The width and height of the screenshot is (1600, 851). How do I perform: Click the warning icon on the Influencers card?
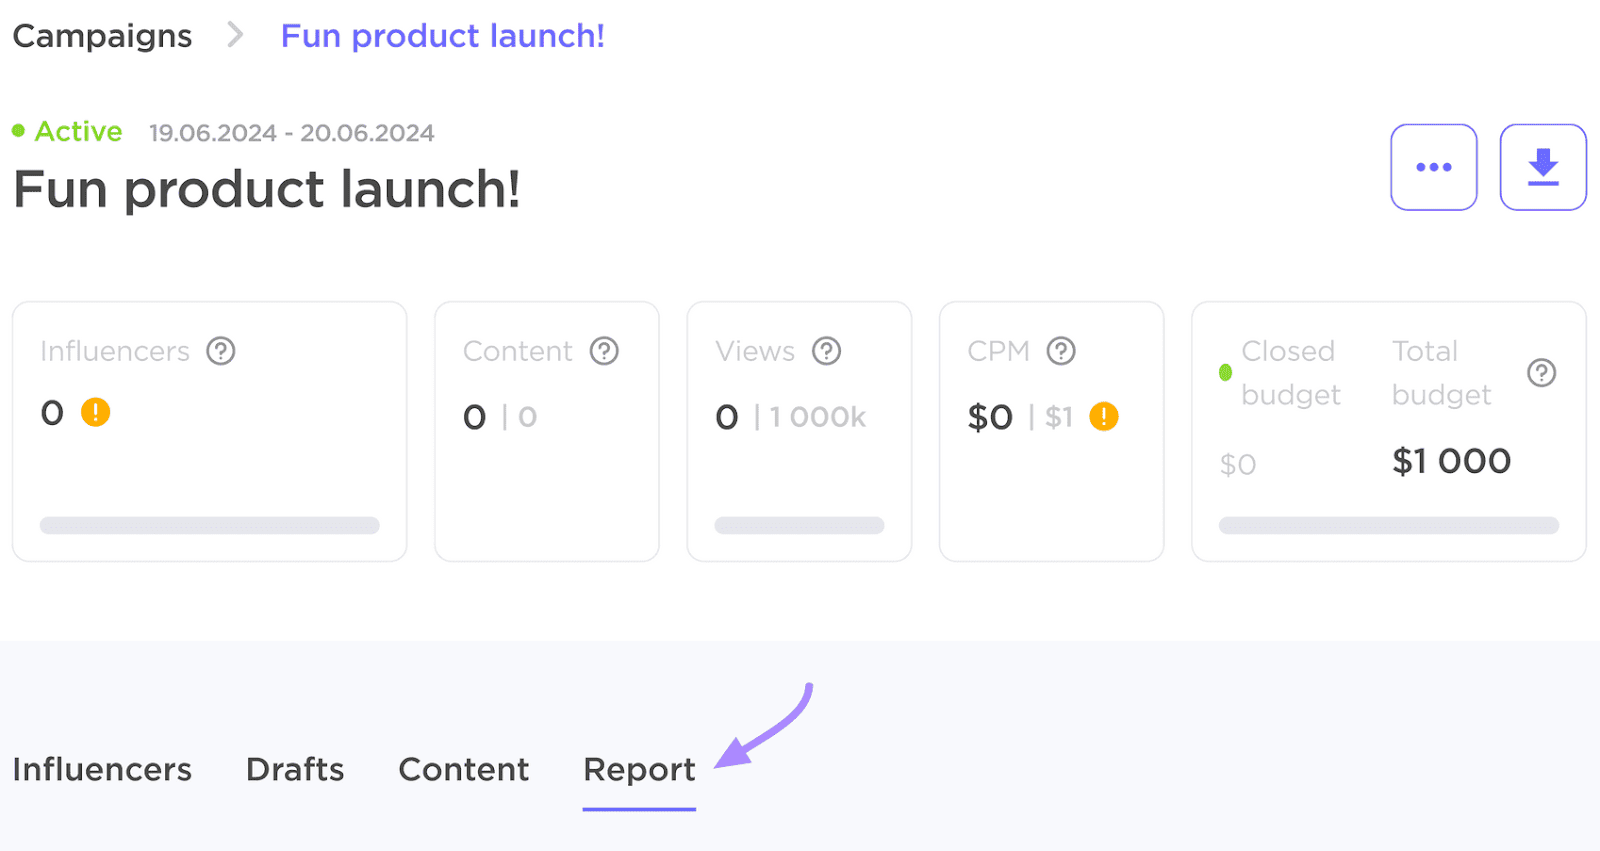pyautogui.click(x=95, y=412)
